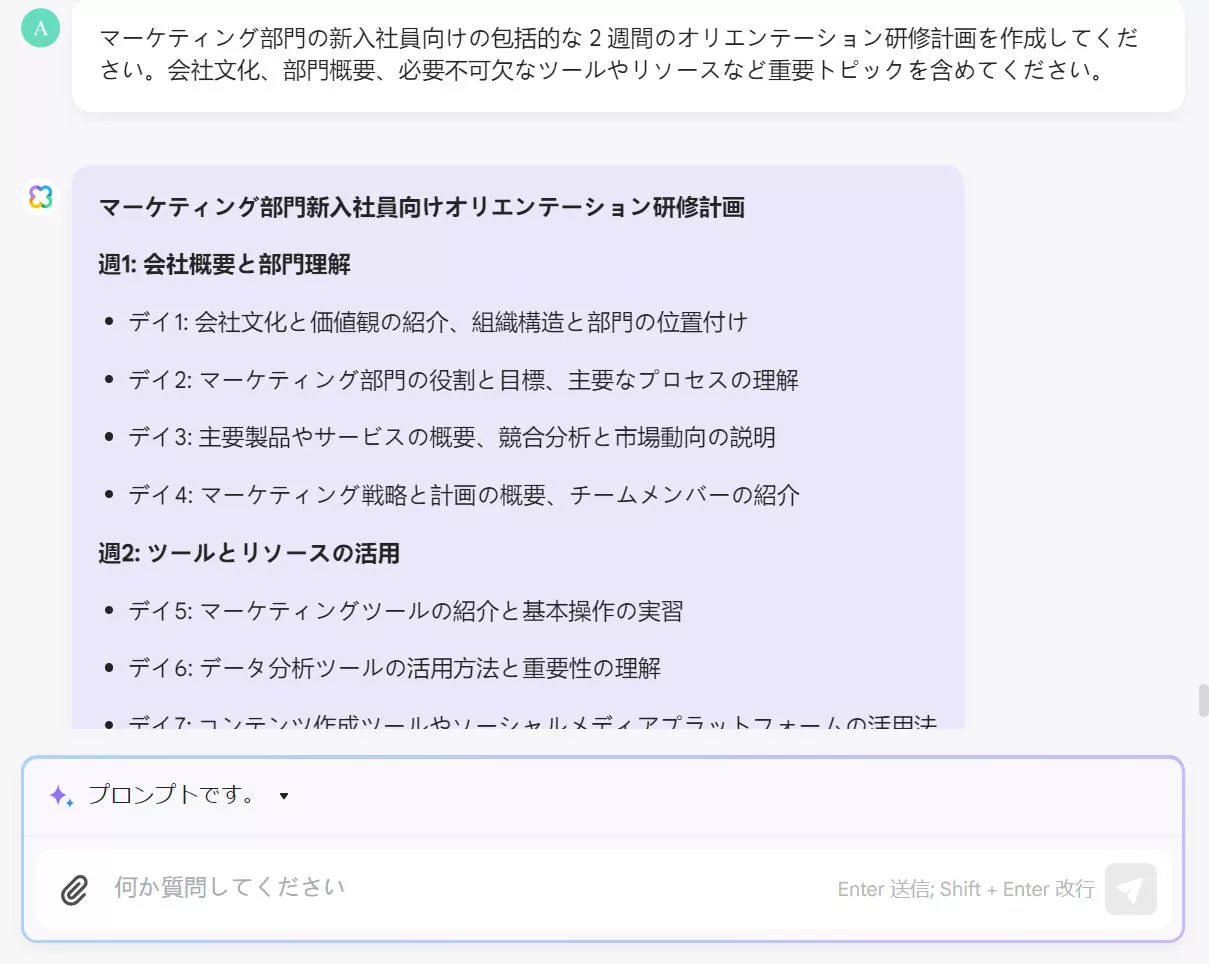Click the デイ6 データ分析ツール line
Image resolution: width=1209 pixels, height=964 pixels.
tap(395, 668)
